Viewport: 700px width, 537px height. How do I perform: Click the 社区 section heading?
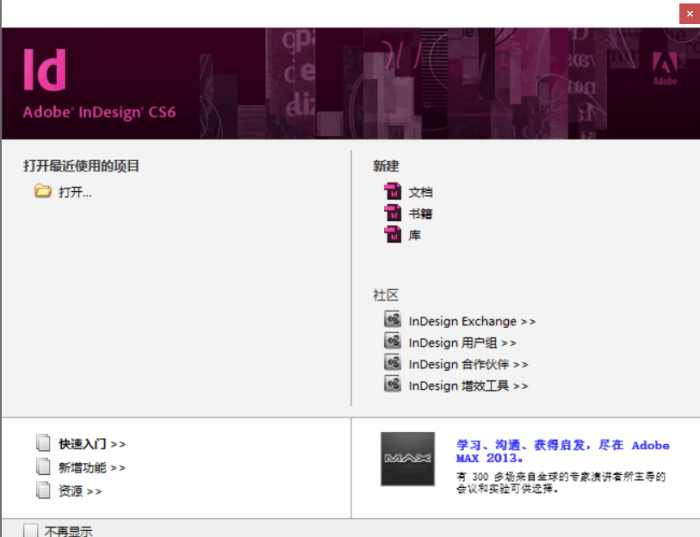(x=386, y=295)
